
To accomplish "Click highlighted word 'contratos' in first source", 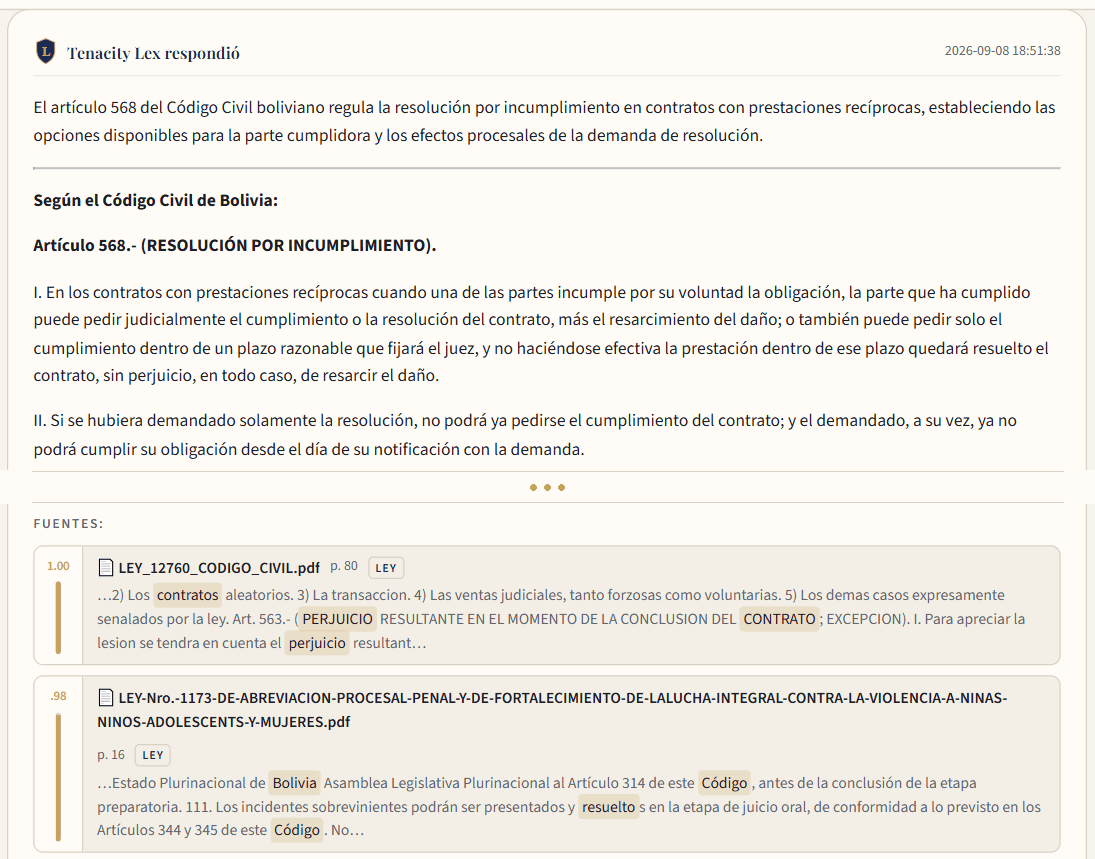I will click(x=187, y=595).
